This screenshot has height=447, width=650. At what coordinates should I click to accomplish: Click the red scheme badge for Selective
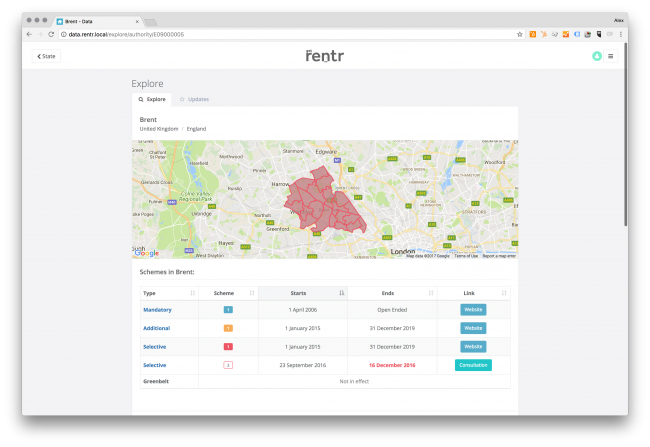point(228,347)
